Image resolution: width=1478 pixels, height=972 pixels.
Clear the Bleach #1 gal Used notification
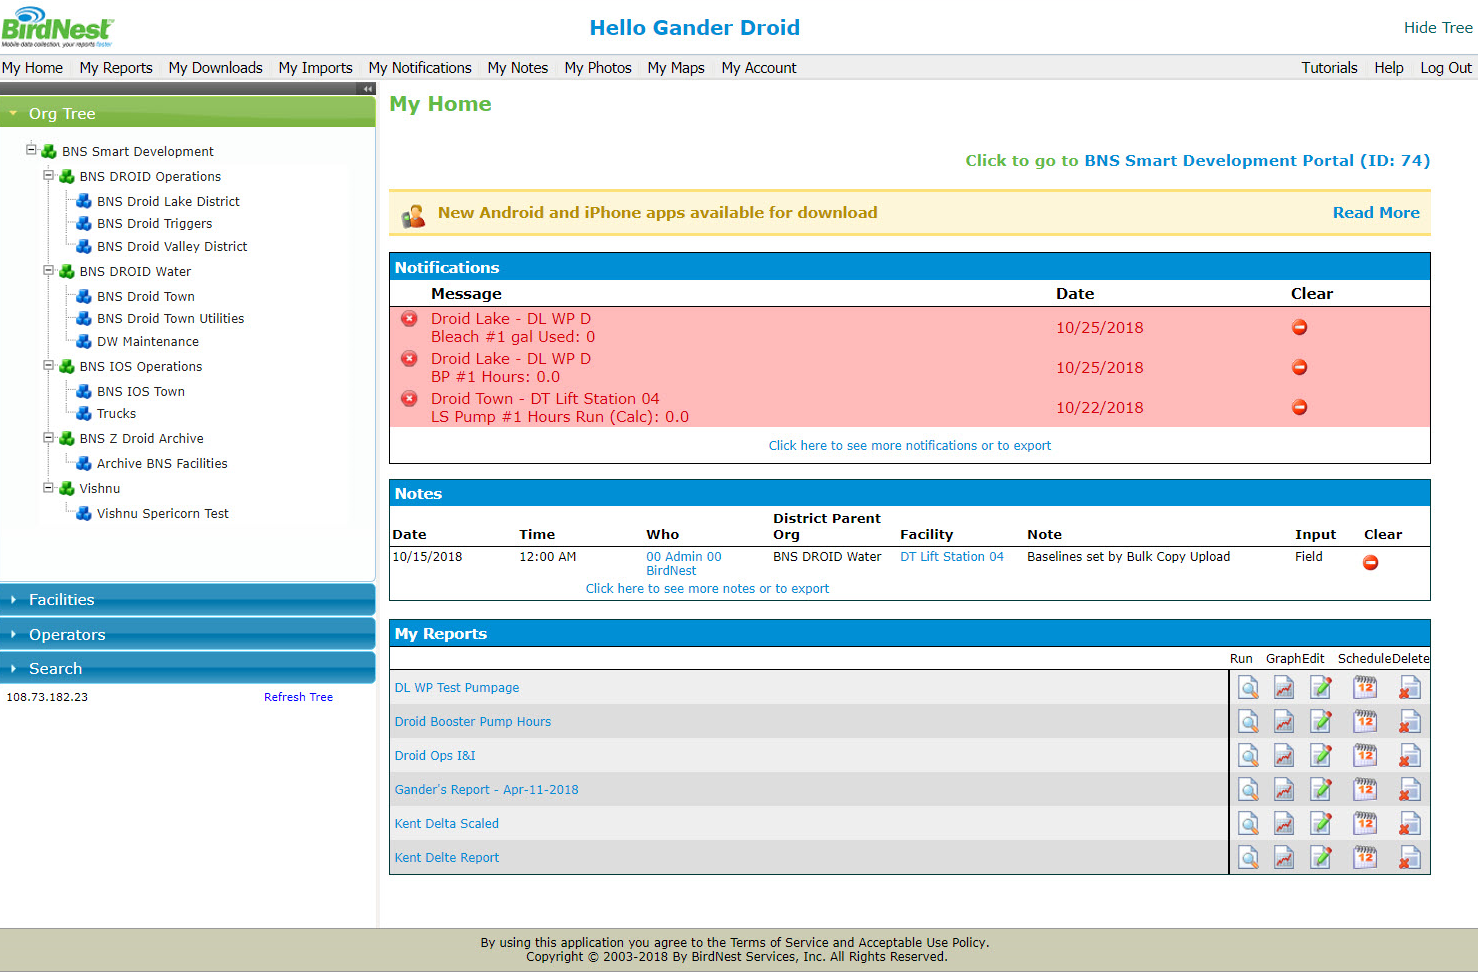coord(1300,327)
